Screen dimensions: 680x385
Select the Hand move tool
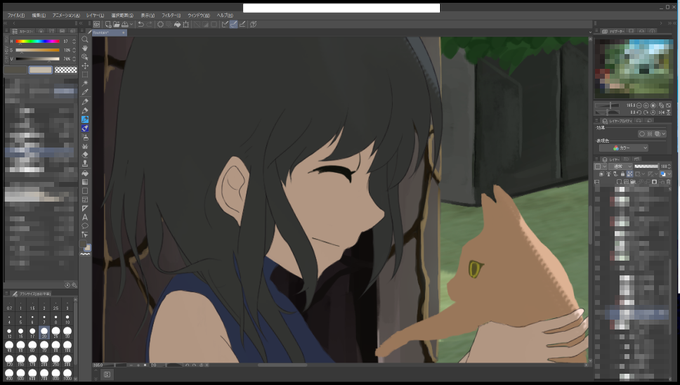point(85,48)
